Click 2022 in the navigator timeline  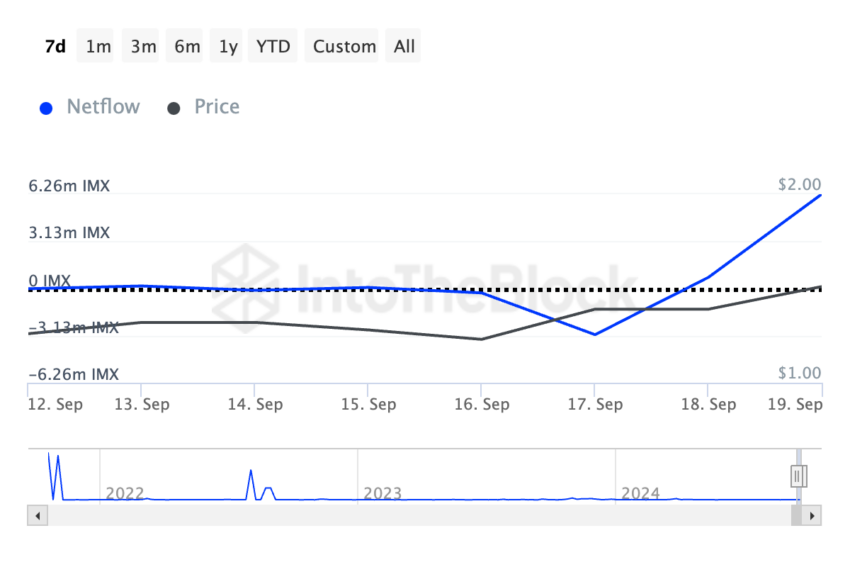[125, 493]
